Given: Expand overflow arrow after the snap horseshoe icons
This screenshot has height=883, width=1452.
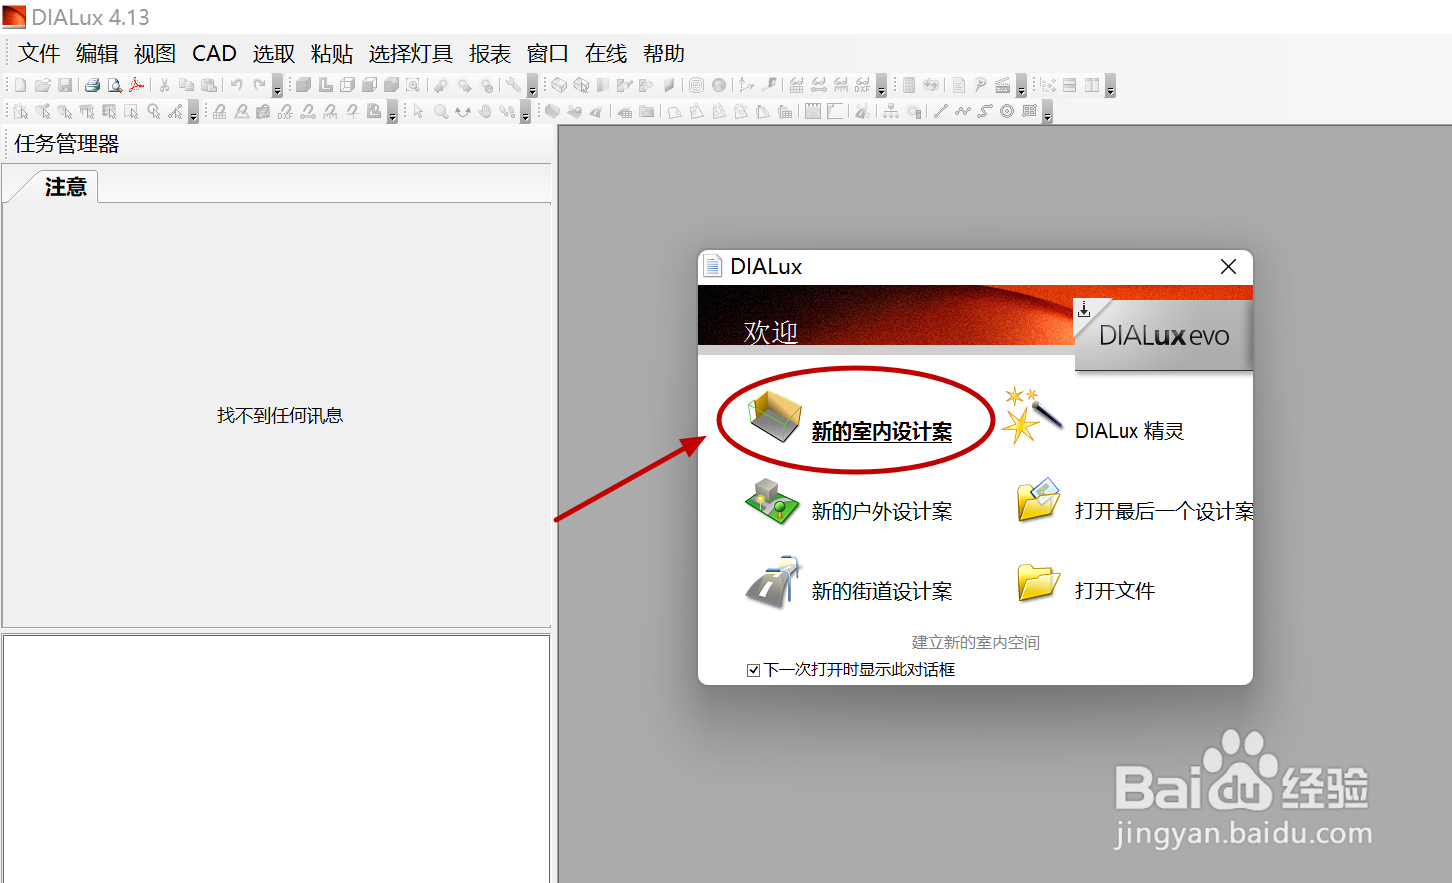Looking at the screenshot, I should click(393, 112).
